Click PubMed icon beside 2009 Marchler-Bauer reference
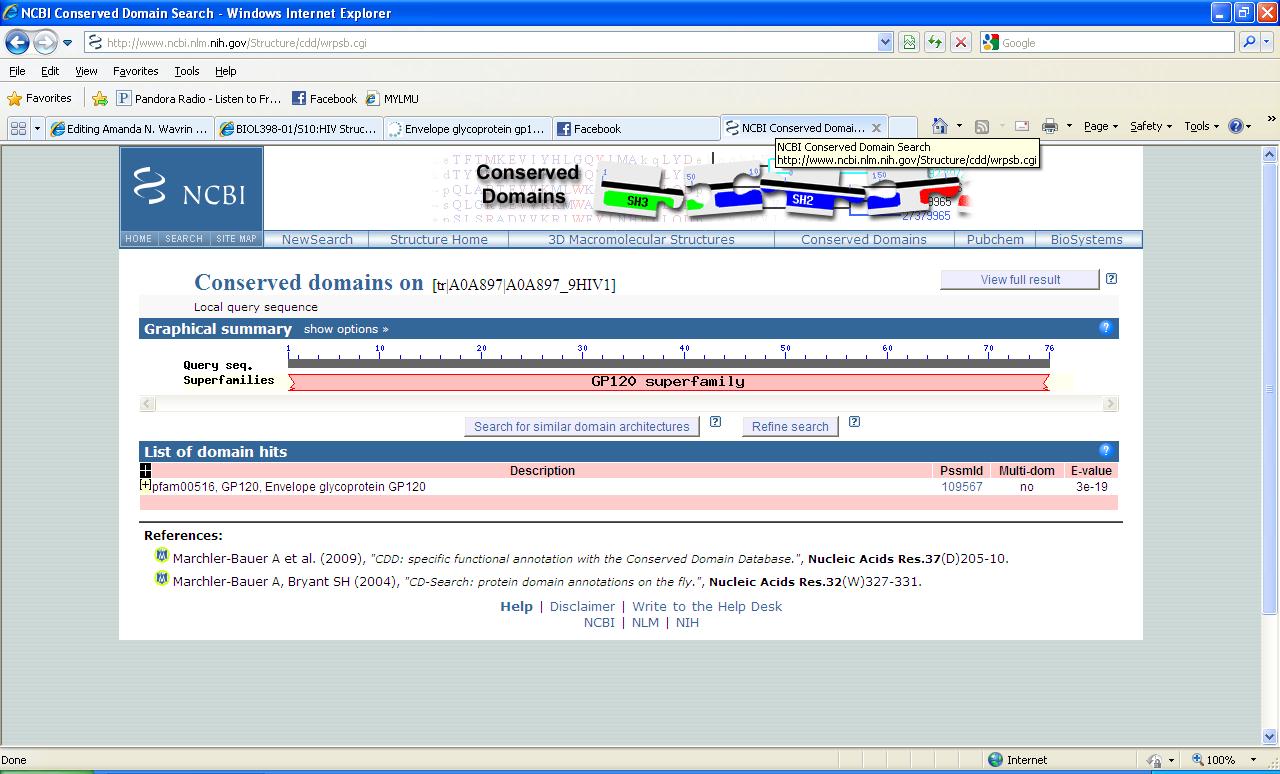The width and height of the screenshot is (1280, 774). click(161, 556)
